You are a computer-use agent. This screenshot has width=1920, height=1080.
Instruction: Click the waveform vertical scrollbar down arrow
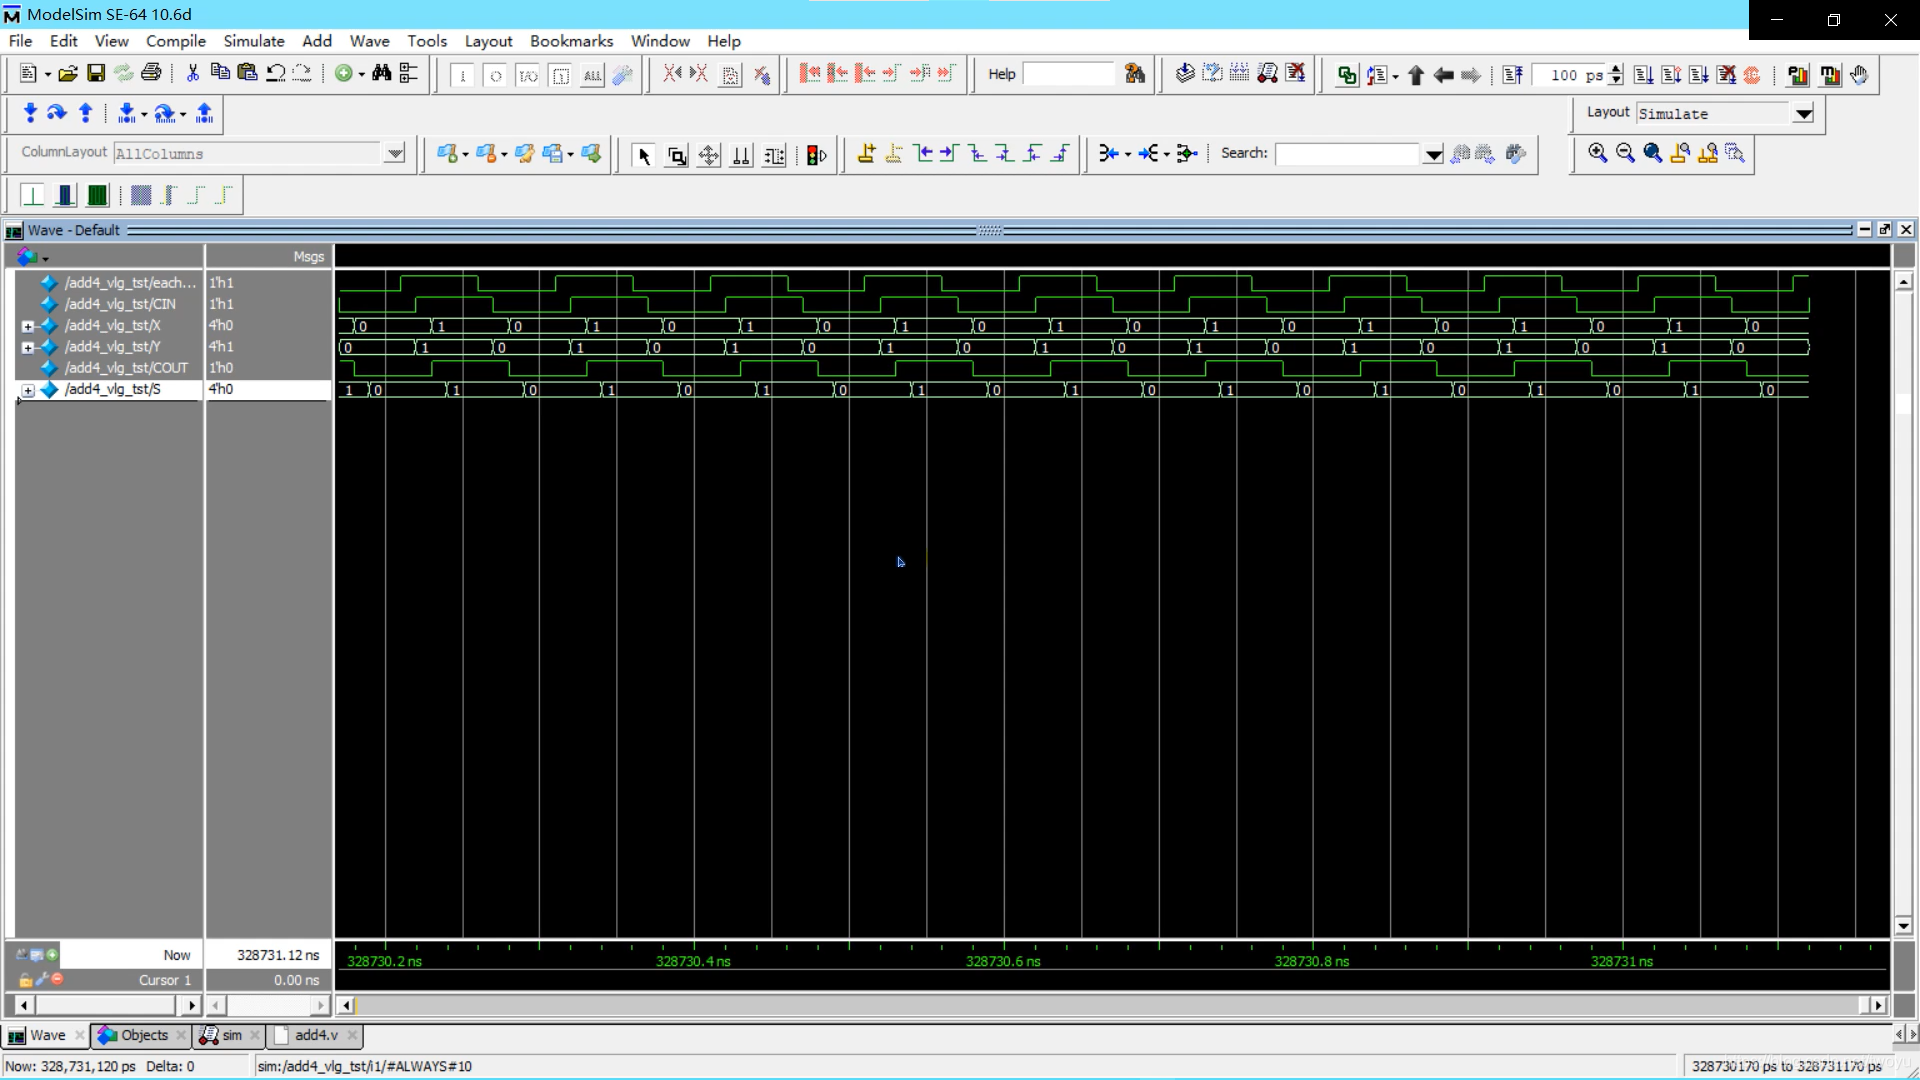point(1903,927)
